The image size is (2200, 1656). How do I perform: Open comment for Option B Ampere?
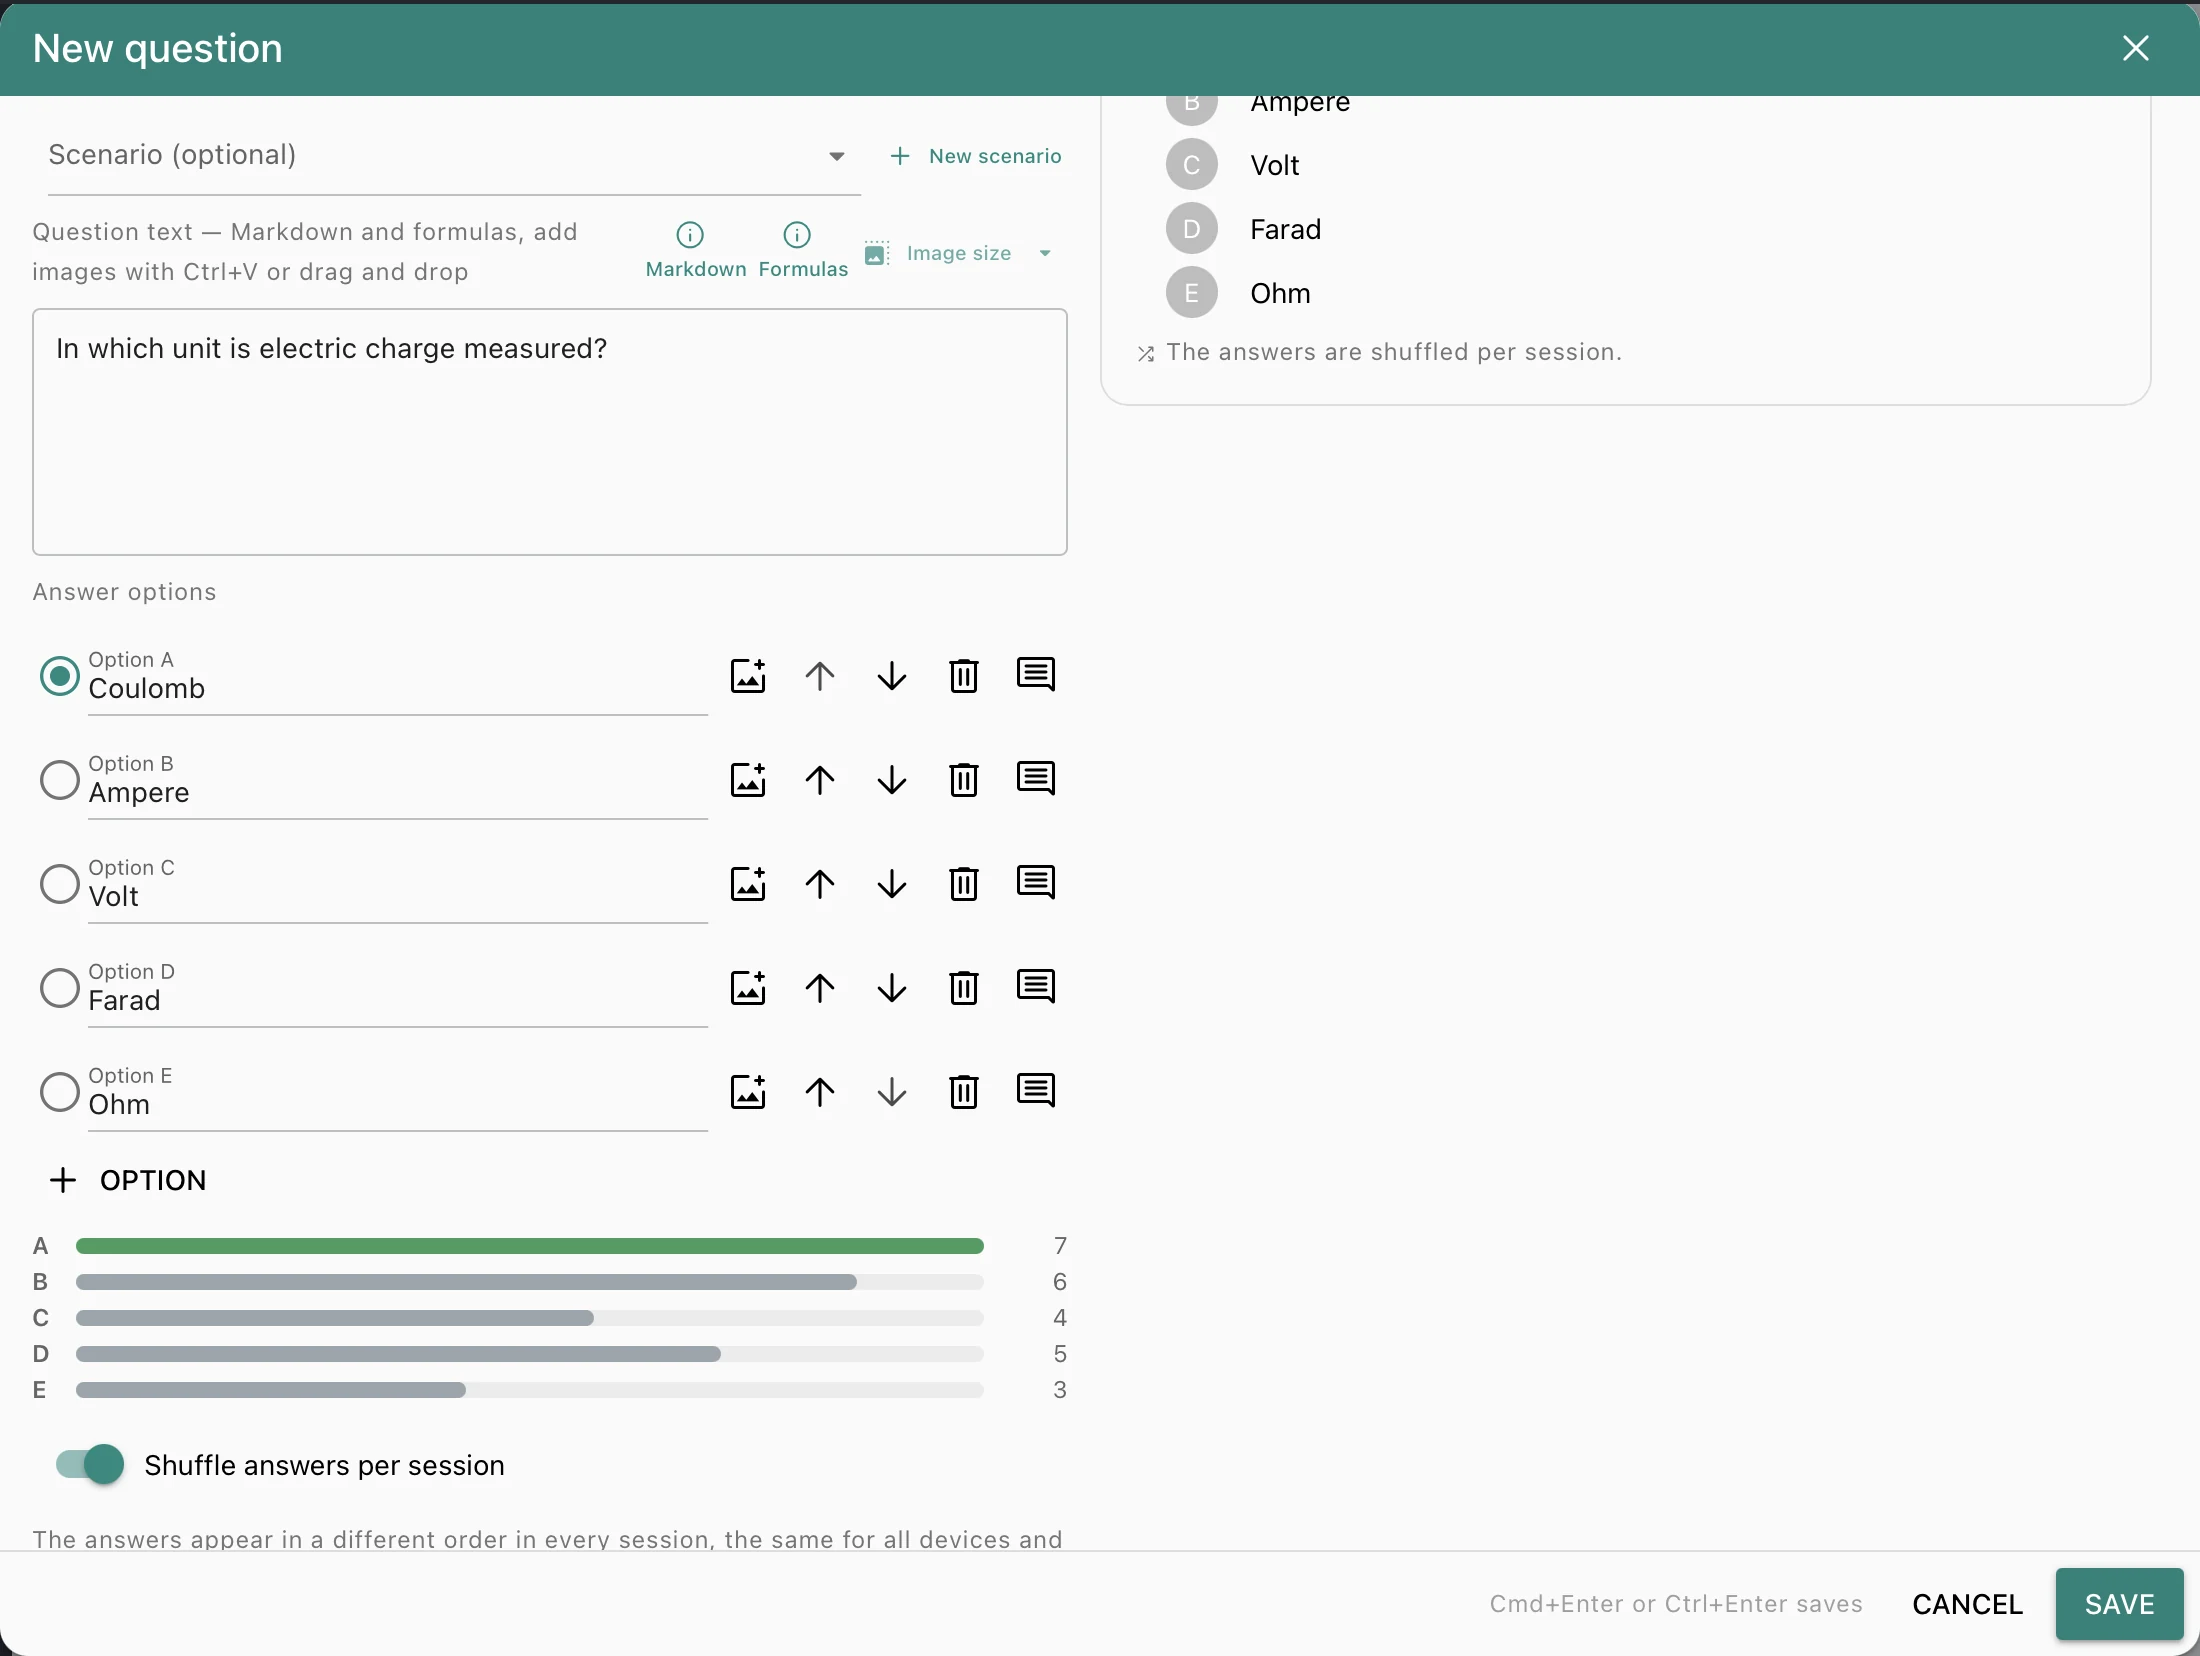[1036, 780]
